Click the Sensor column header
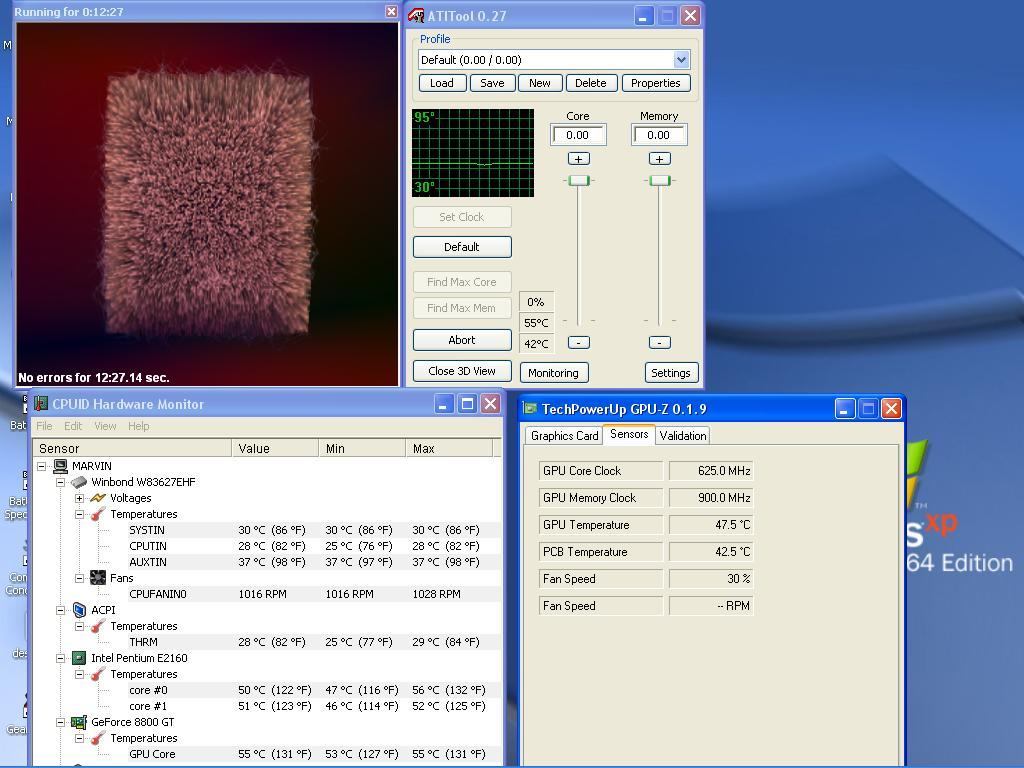 point(133,448)
